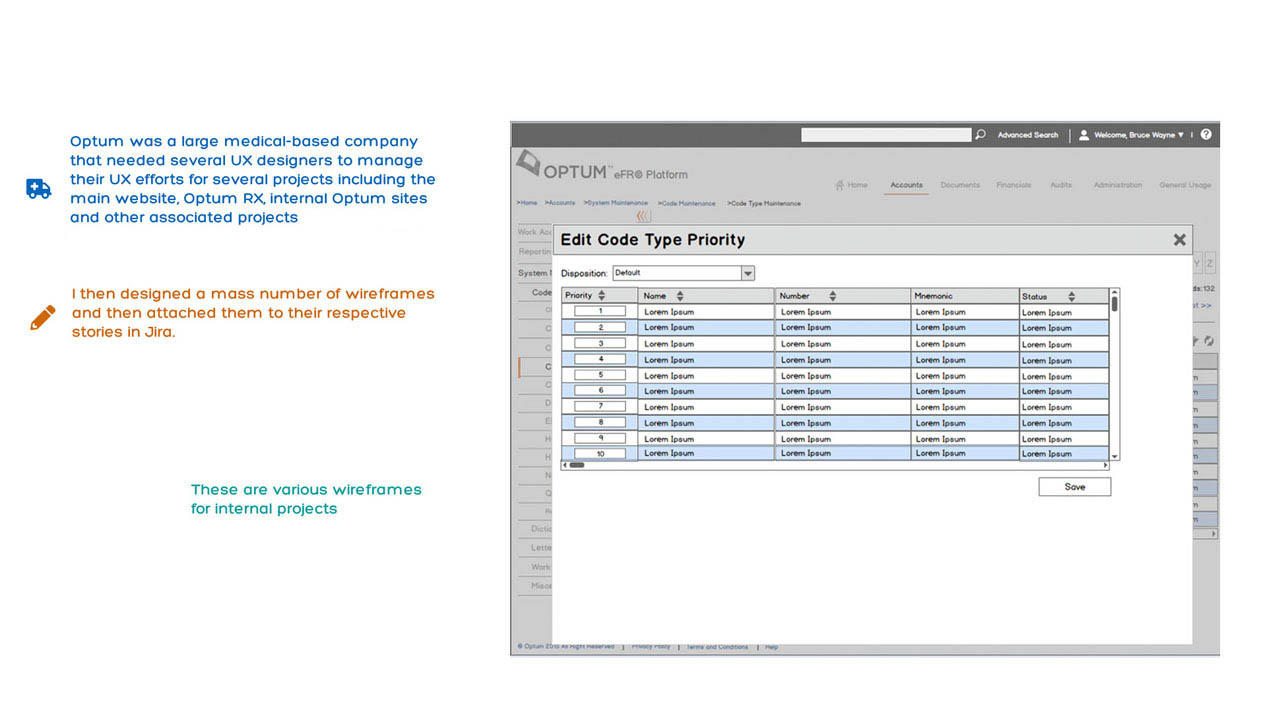The width and height of the screenshot is (1267, 713).
Task: Go to the Home navigation tab
Action: 851,185
